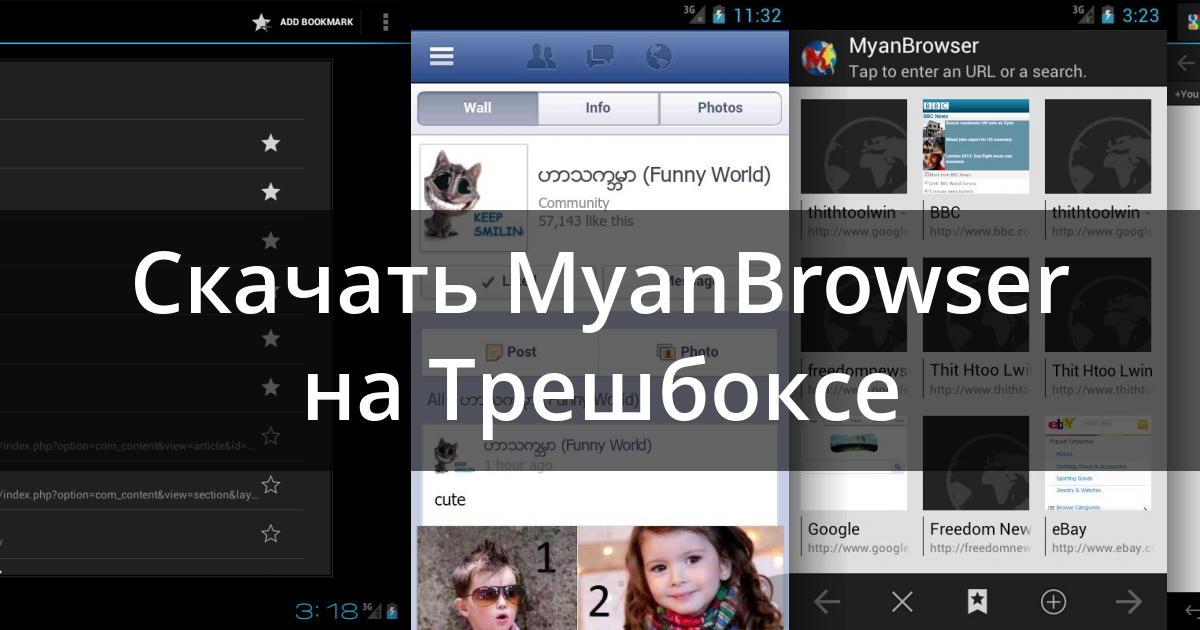
Task: Tap the 11:32 clock in status bar
Action: 757,15
